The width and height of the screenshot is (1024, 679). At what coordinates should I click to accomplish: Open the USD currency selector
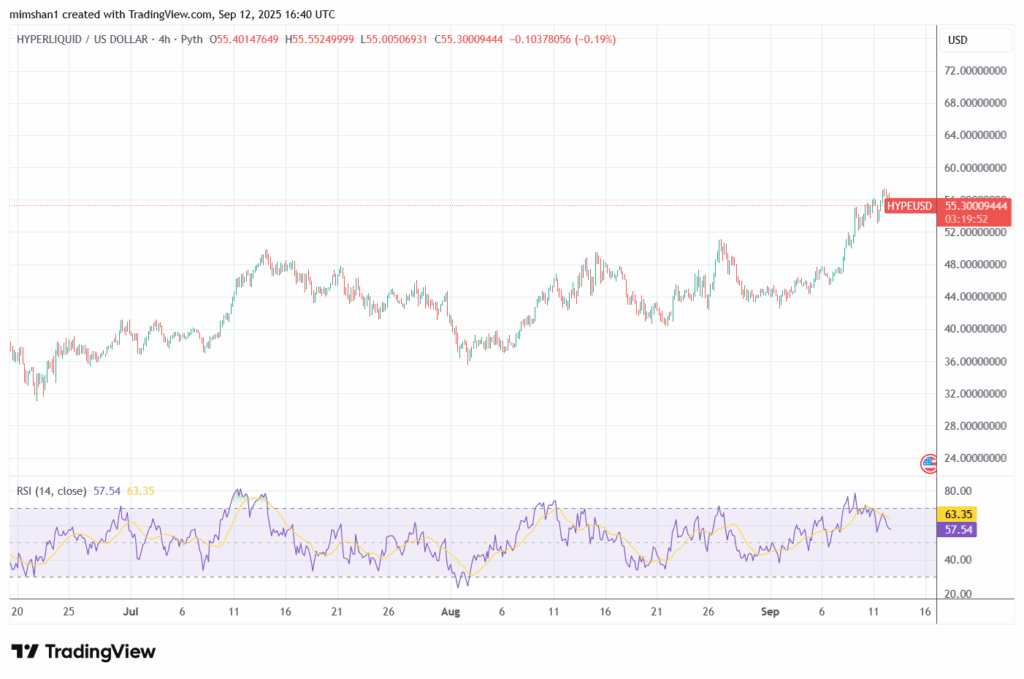point(957,39)
